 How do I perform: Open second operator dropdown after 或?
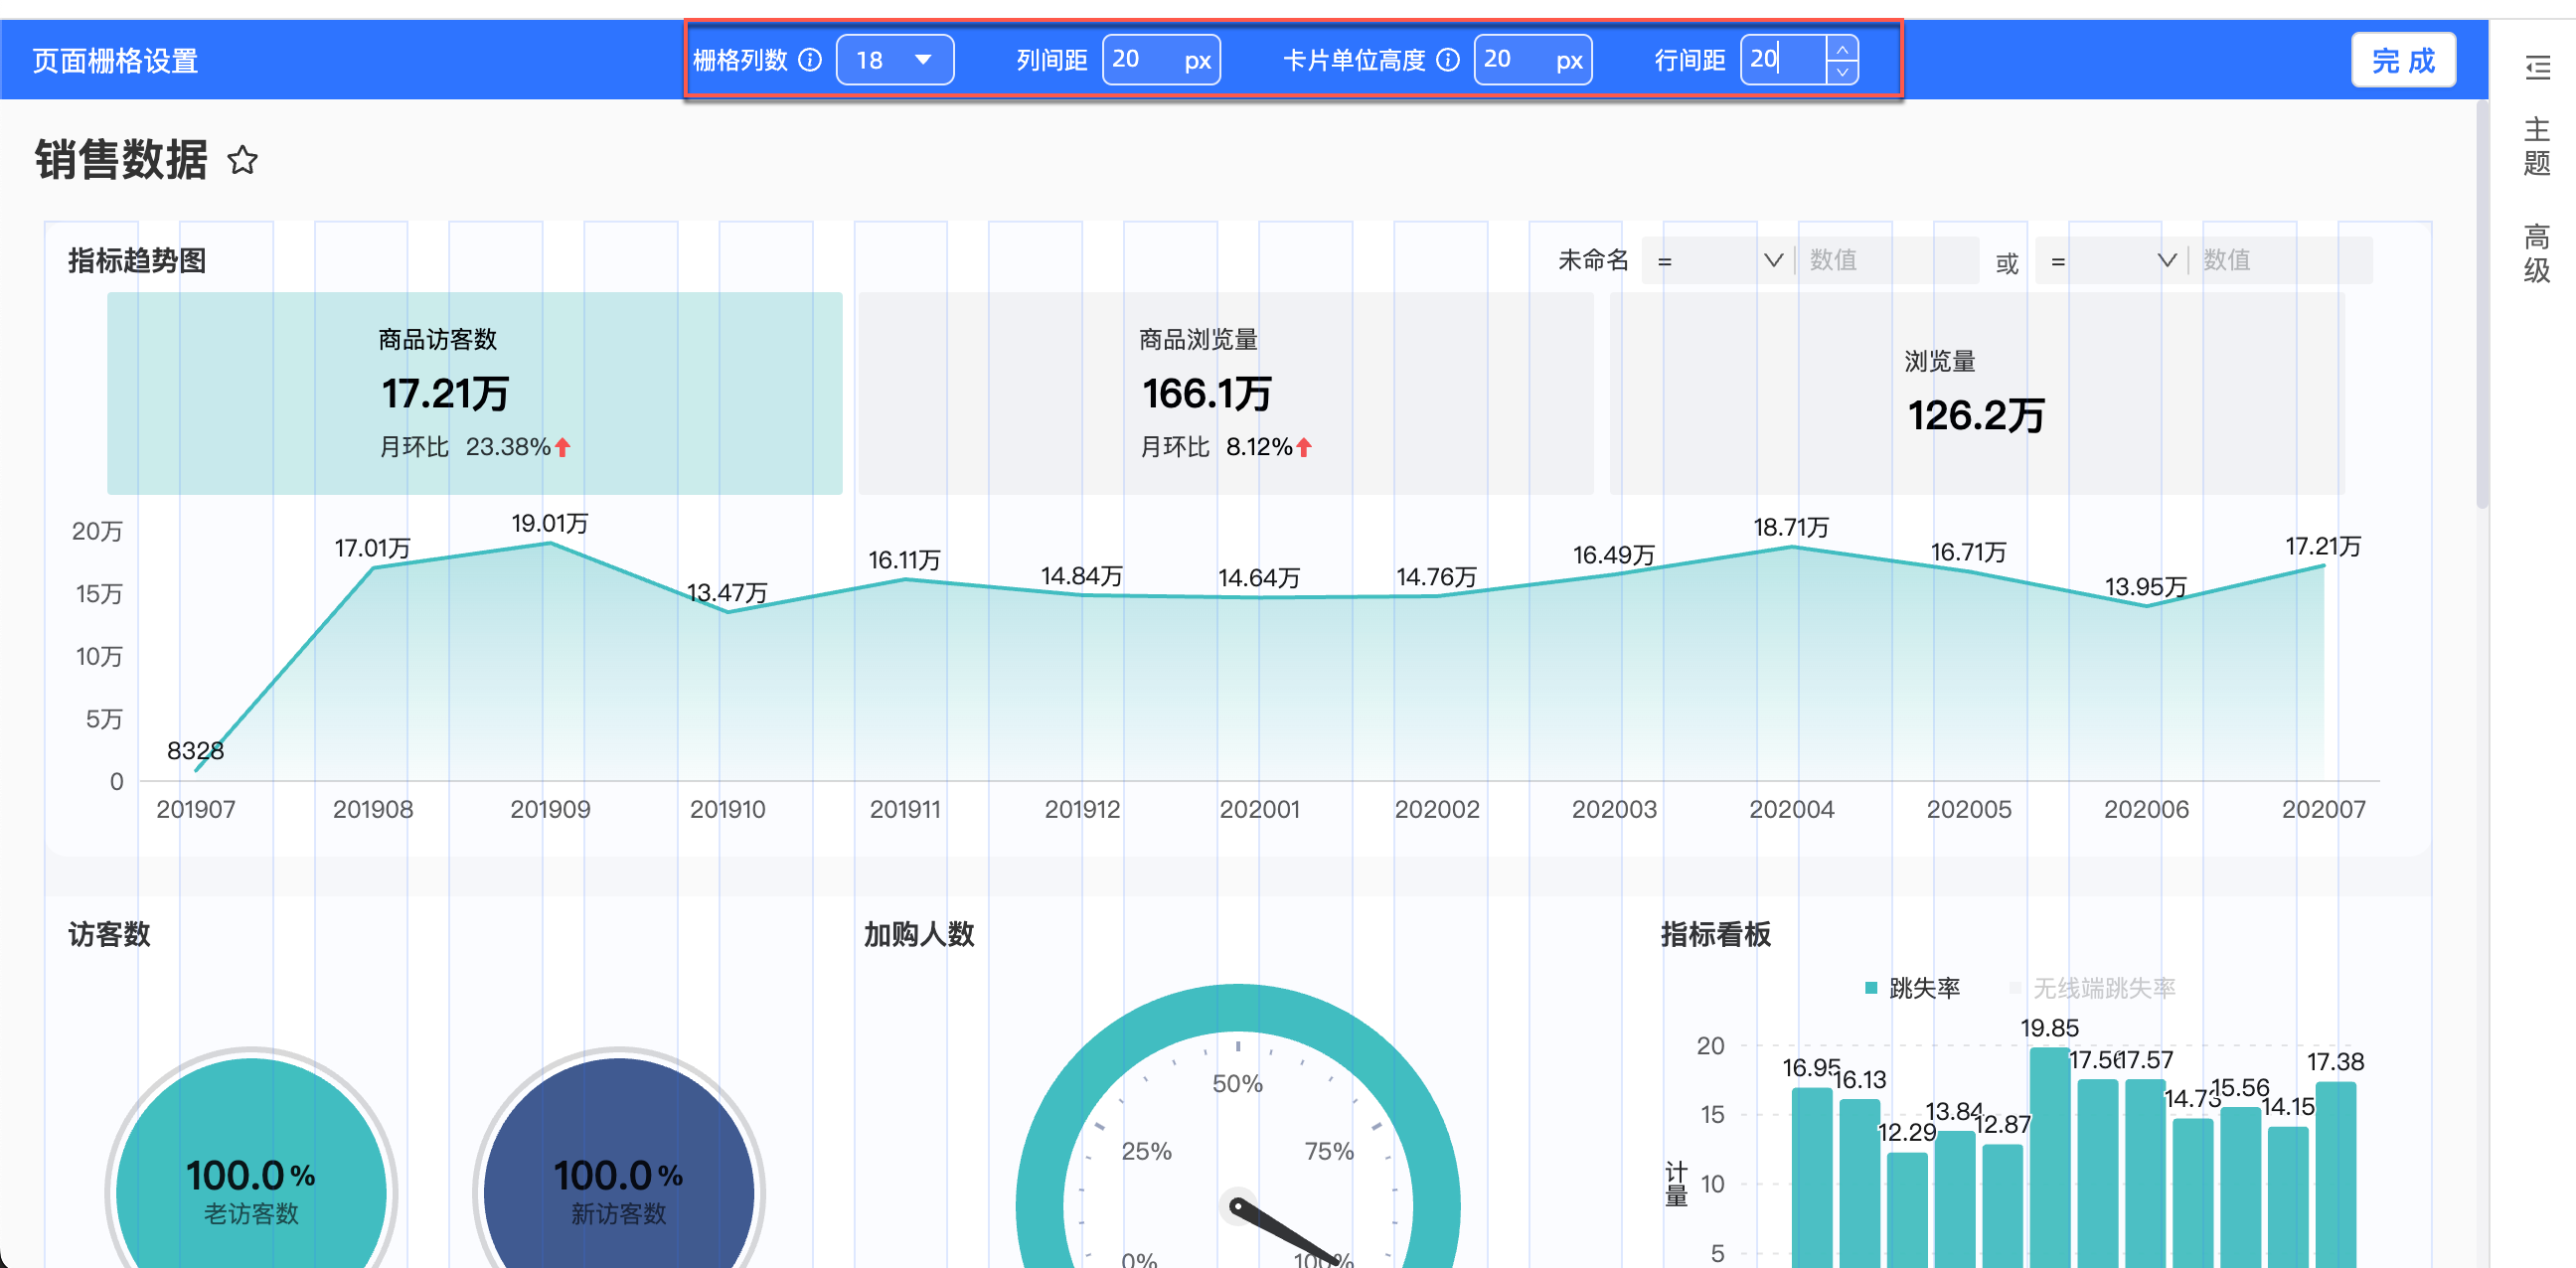(x=2111, y=261)
